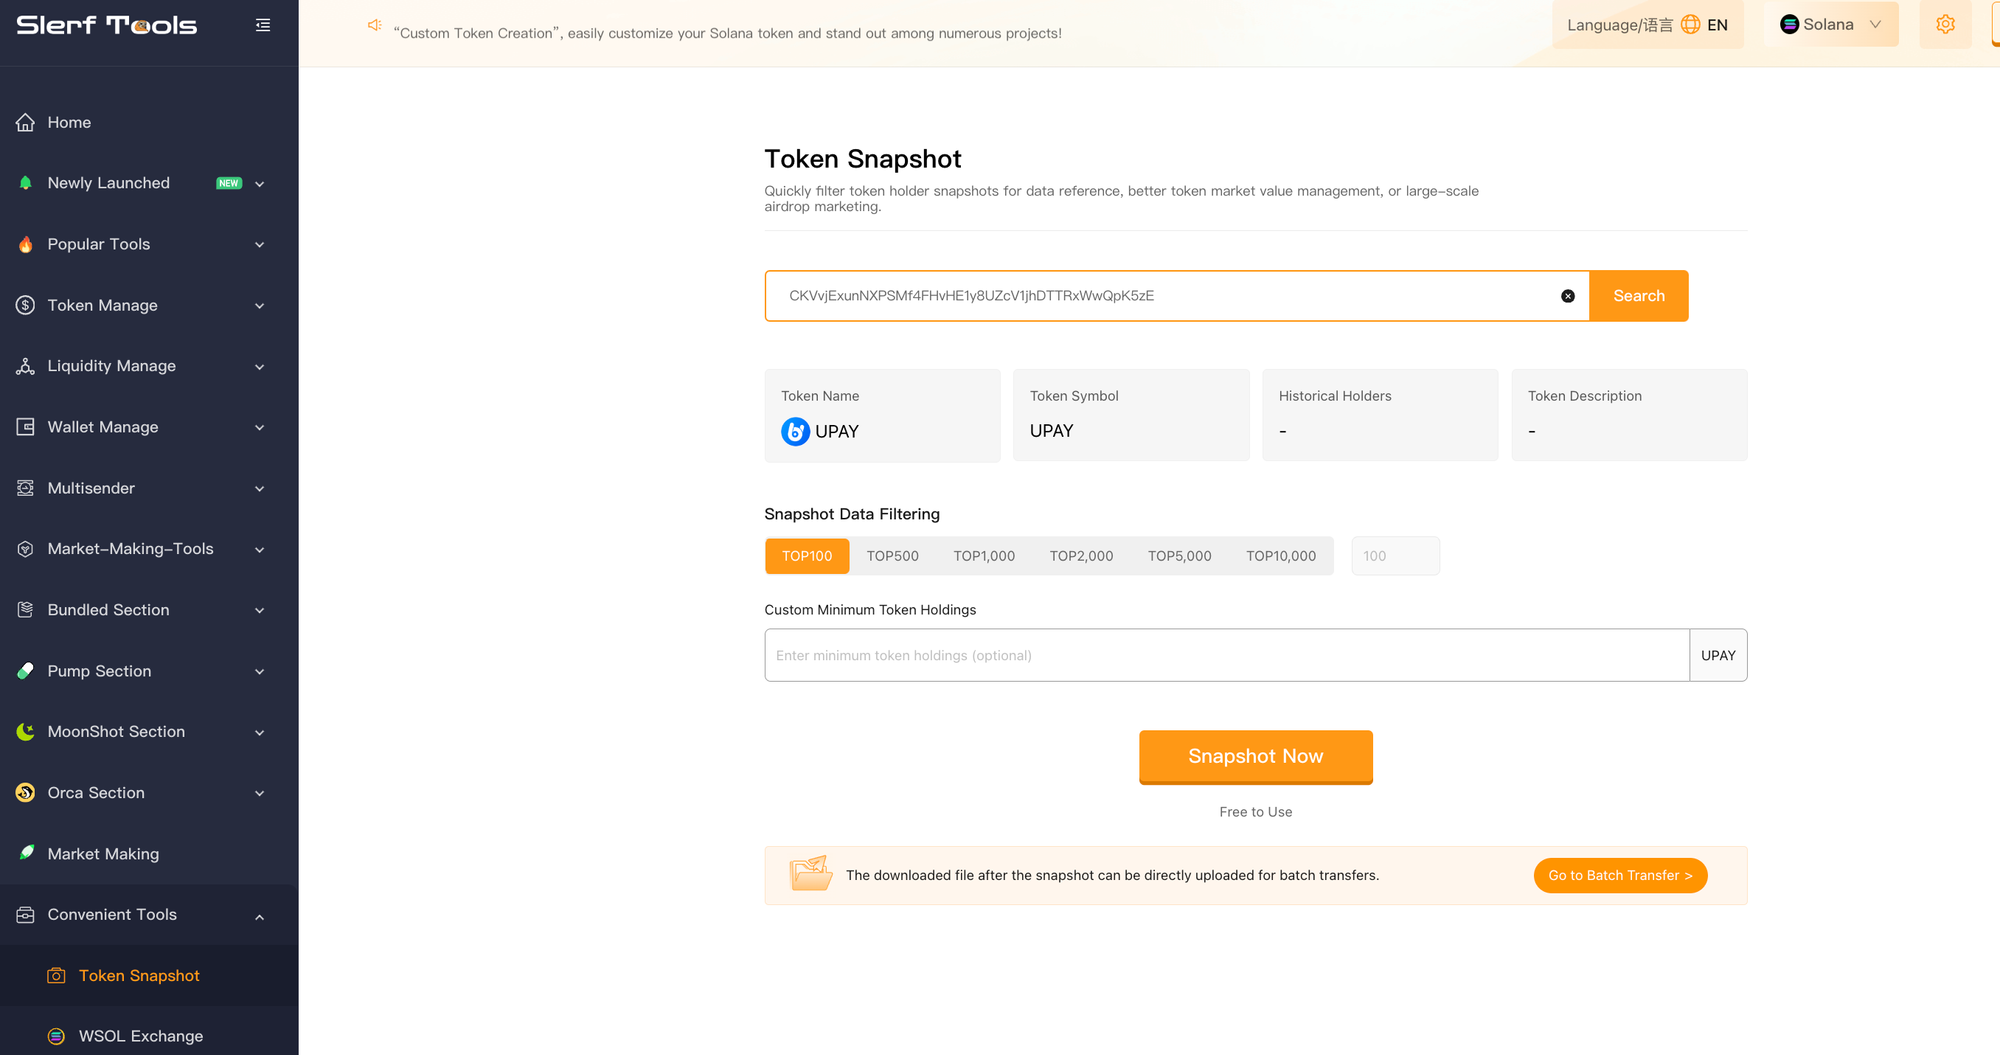2000x1055 pixels.
Task: Click the Token Manage dollar icon
Action: (x=26, y=305)
